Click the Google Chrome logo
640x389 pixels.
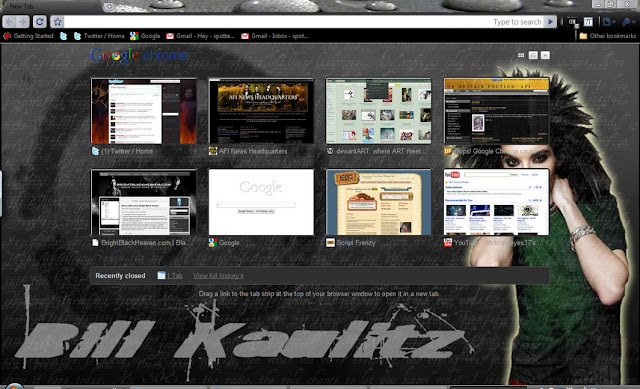pyautogui.click(x=139, y=56)
